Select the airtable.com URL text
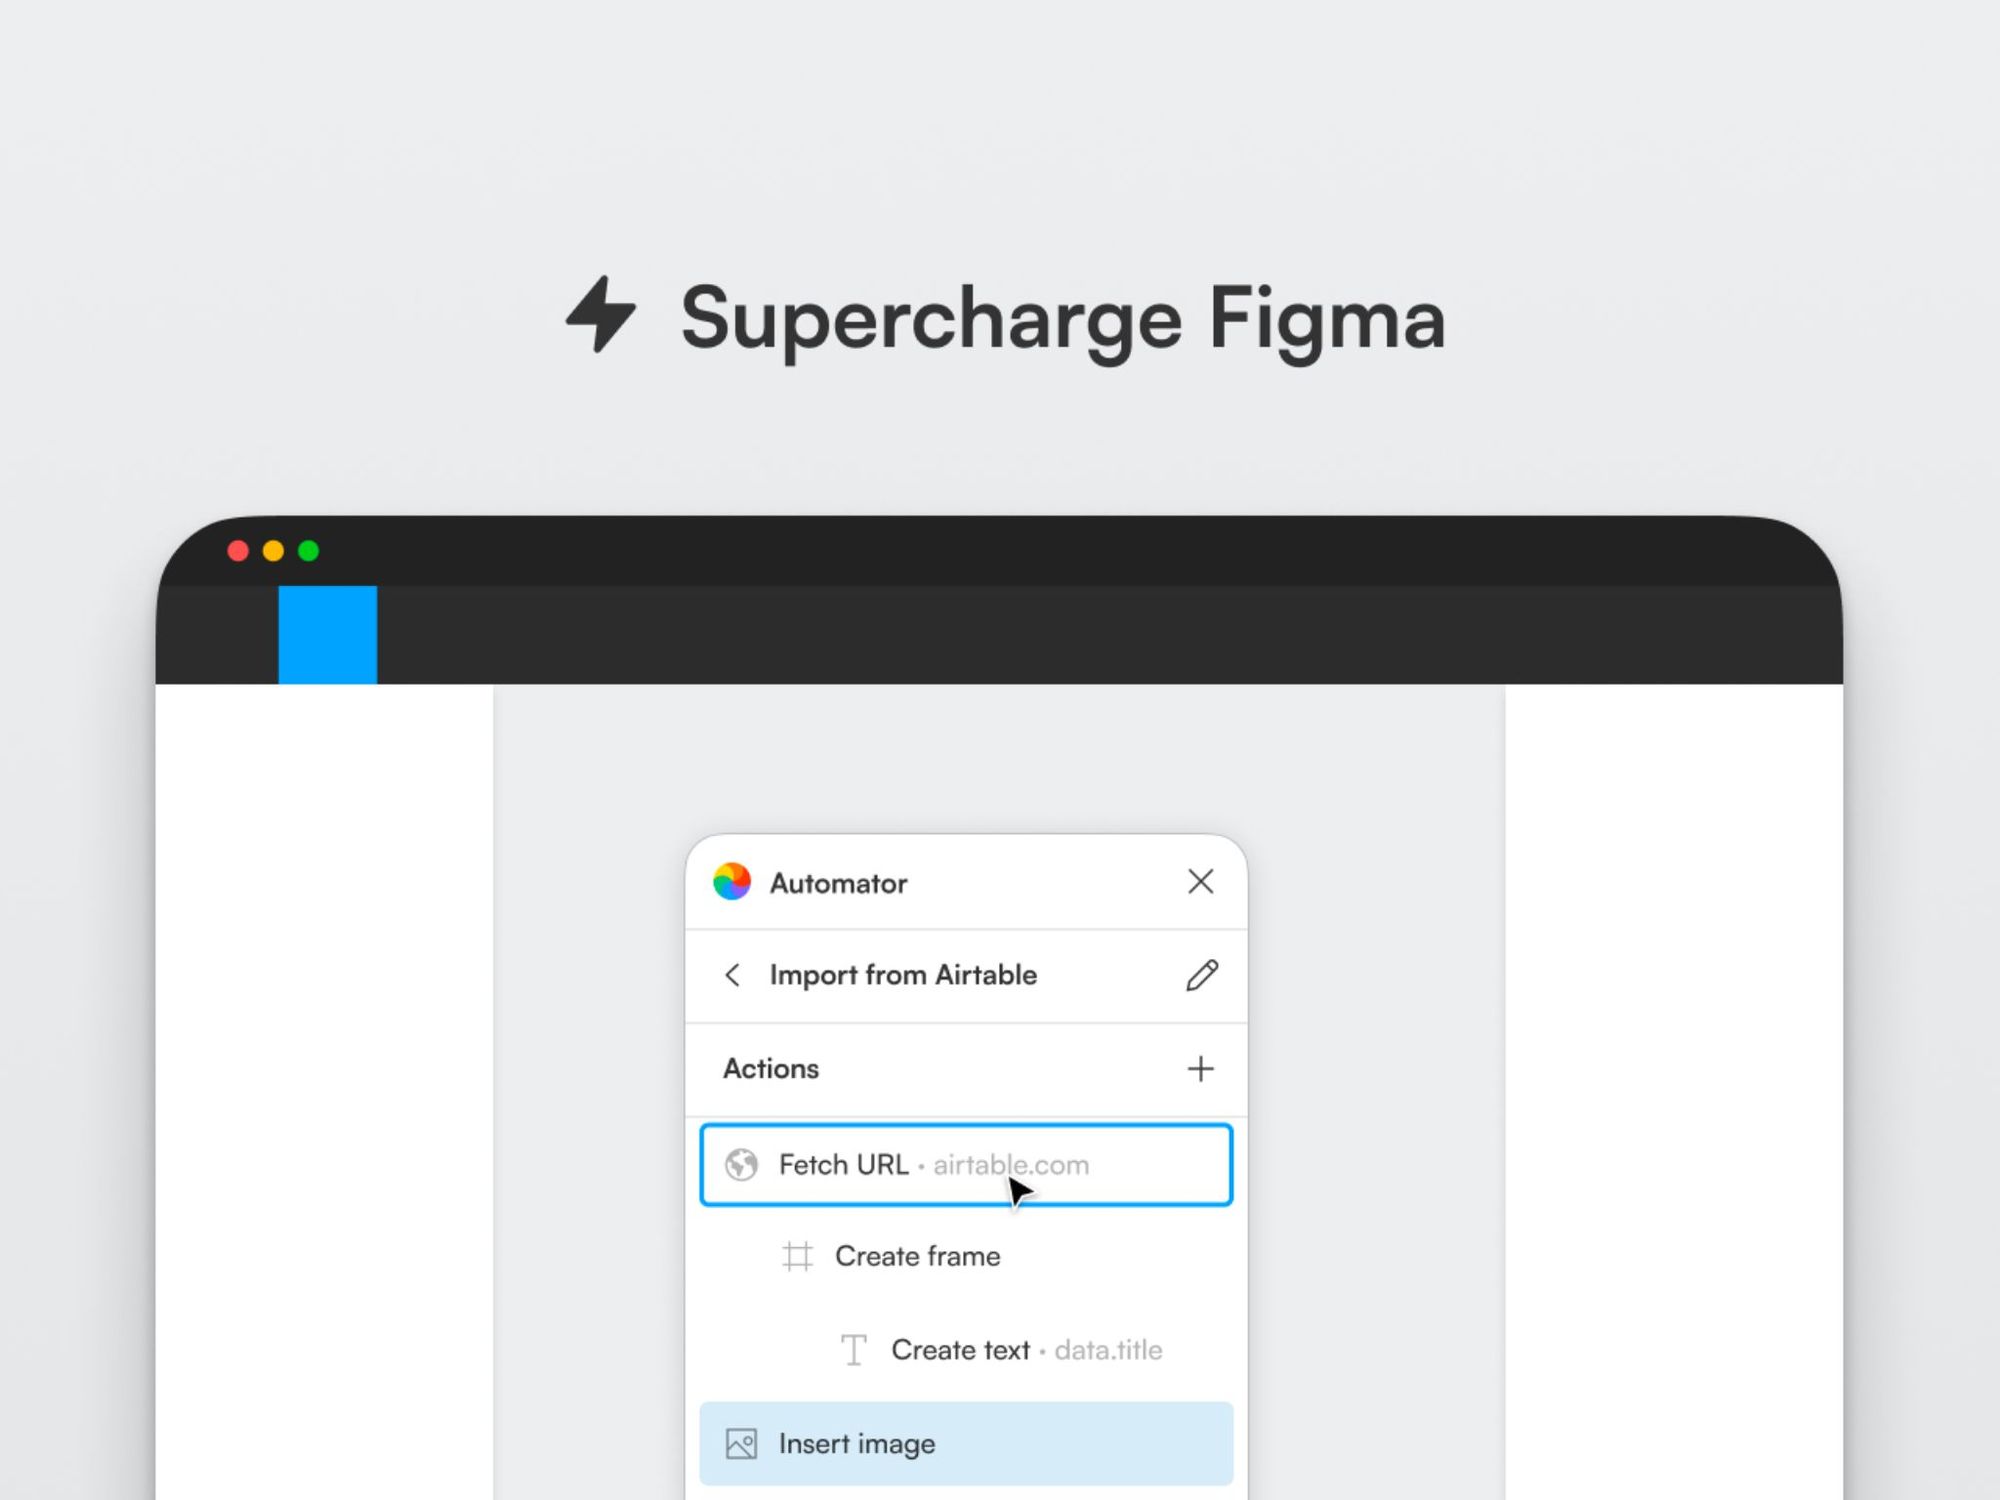The image size is (2000, 1500). click(x=1010, y=1165)
